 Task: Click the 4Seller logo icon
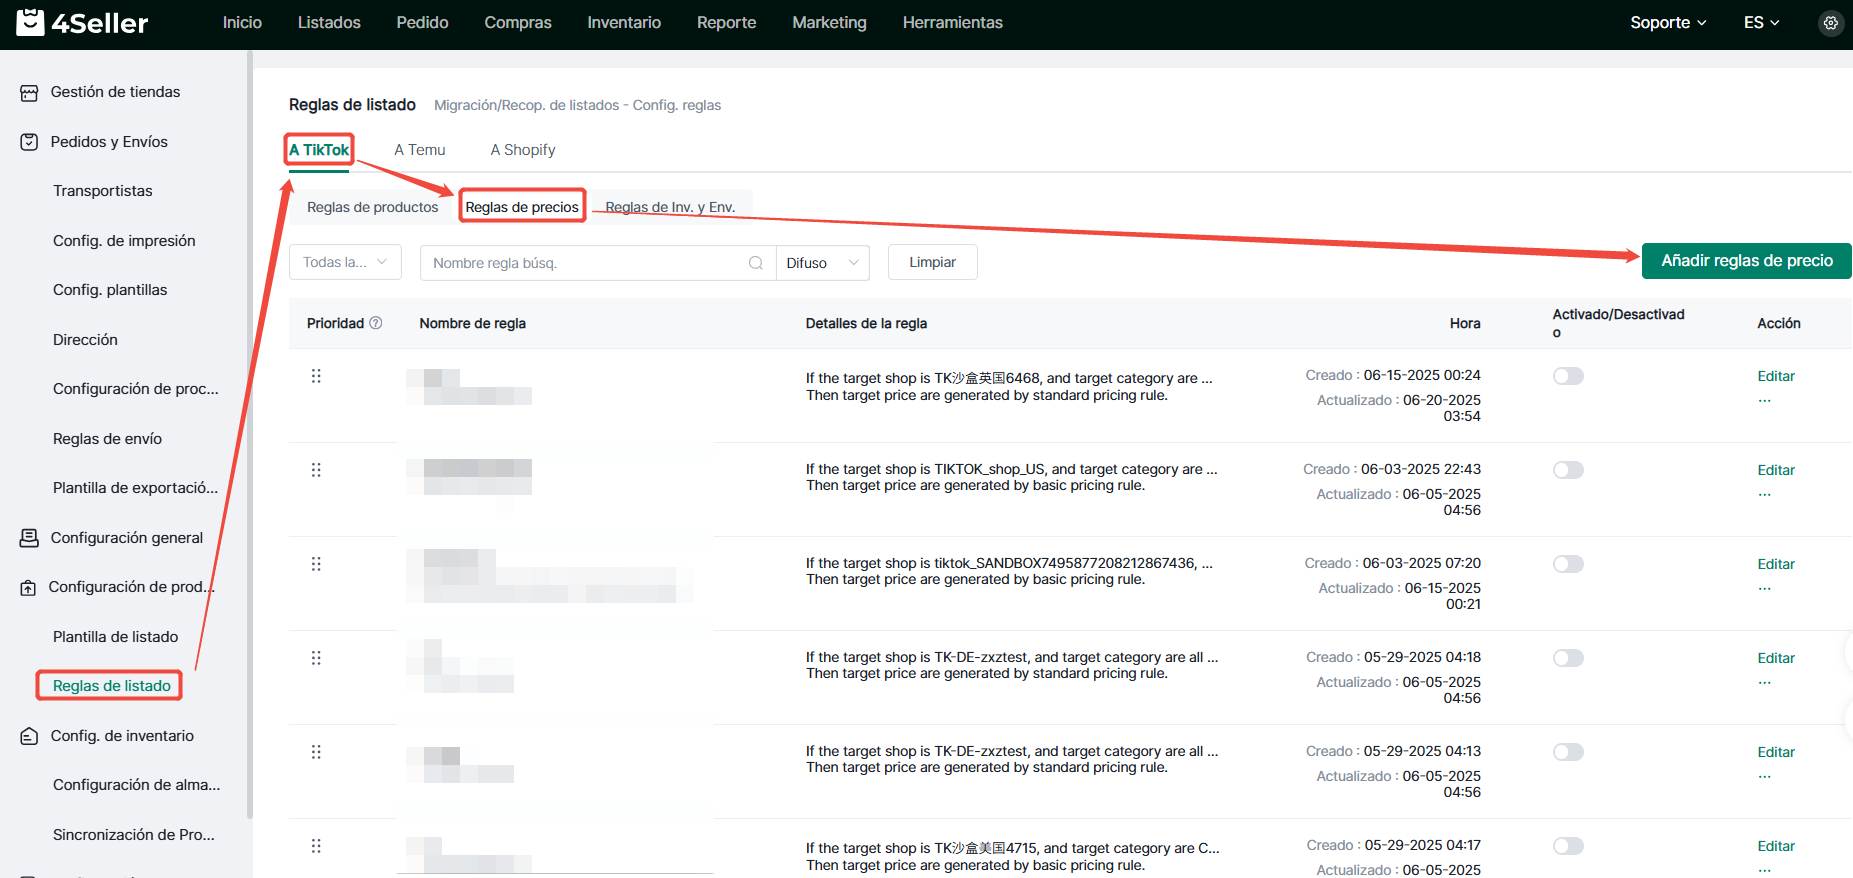30,22
